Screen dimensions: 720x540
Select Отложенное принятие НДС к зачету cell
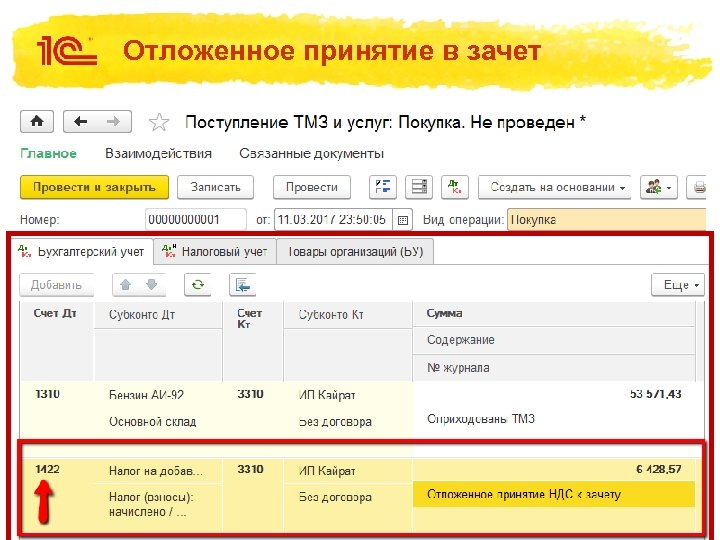[x=554, y=494]
